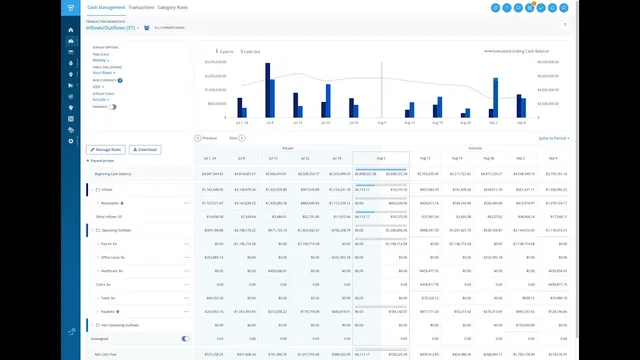Go to the home icon in sidebar
This screenshot has width=640, height=360.
point(71,30)
